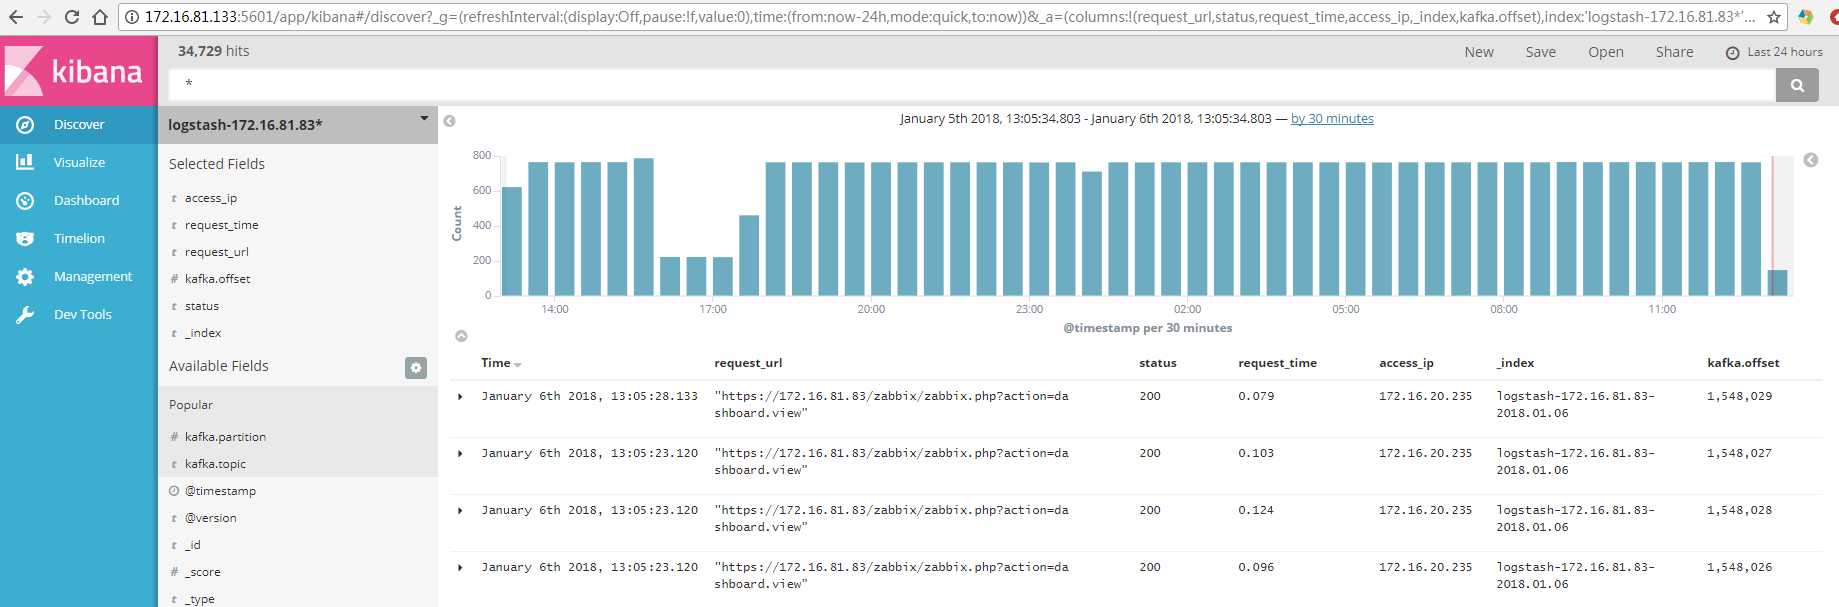Click the Kibana logo

tap(78, 71)
